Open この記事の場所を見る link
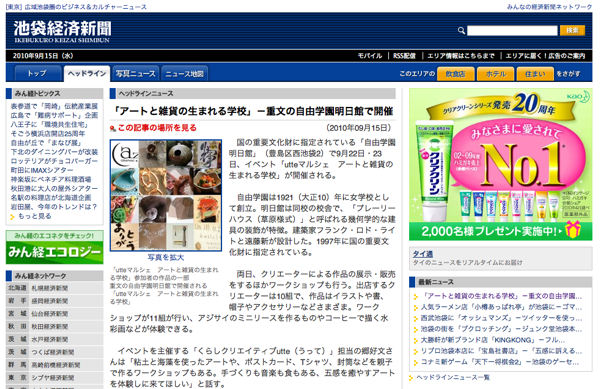This screenshot has width=600, height=389. point(157,128)
